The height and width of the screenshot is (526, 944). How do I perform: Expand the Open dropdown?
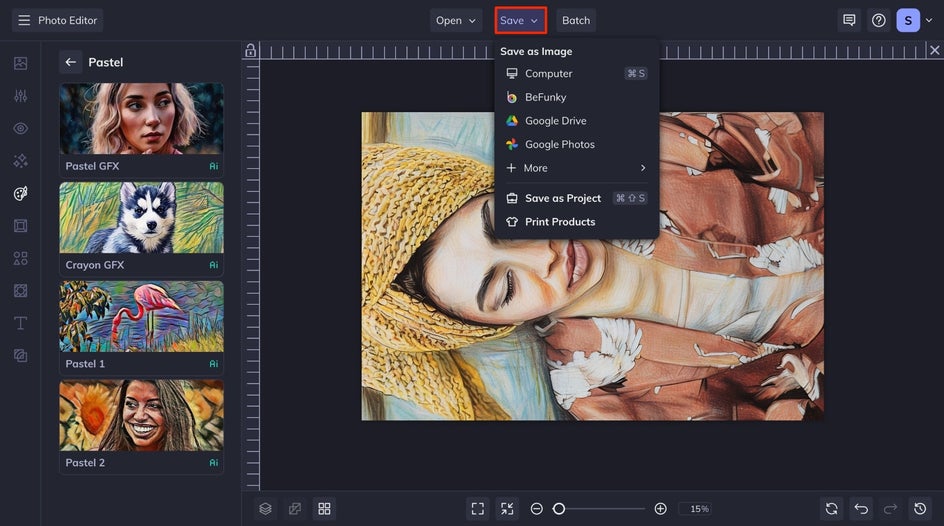click(x=456, y=20)
